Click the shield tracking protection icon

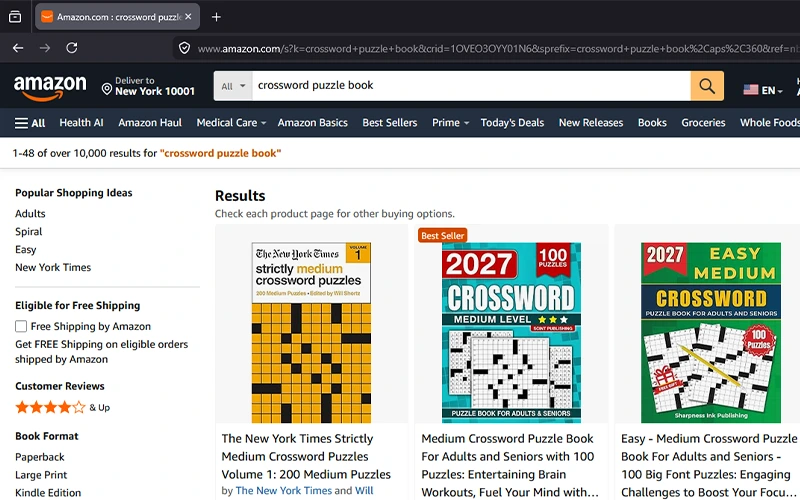tap(184, 48)
